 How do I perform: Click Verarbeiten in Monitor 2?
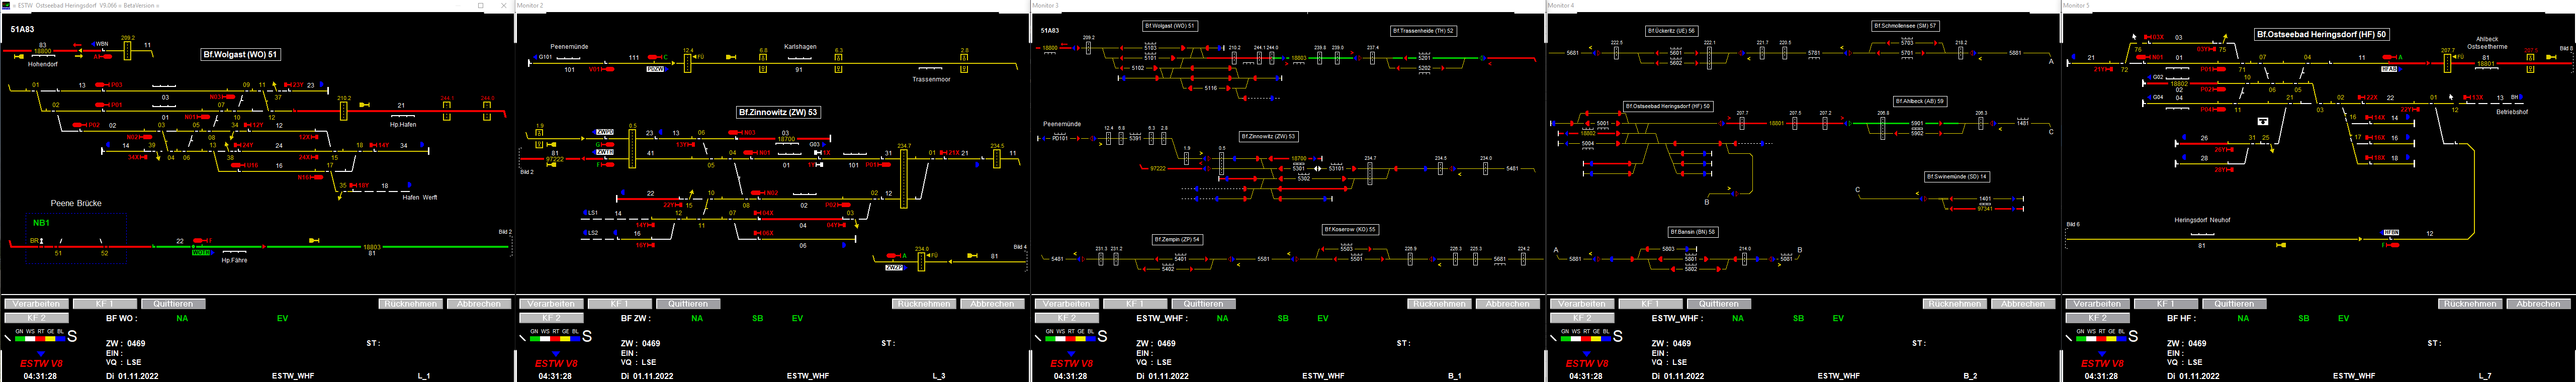click(551, 304)
